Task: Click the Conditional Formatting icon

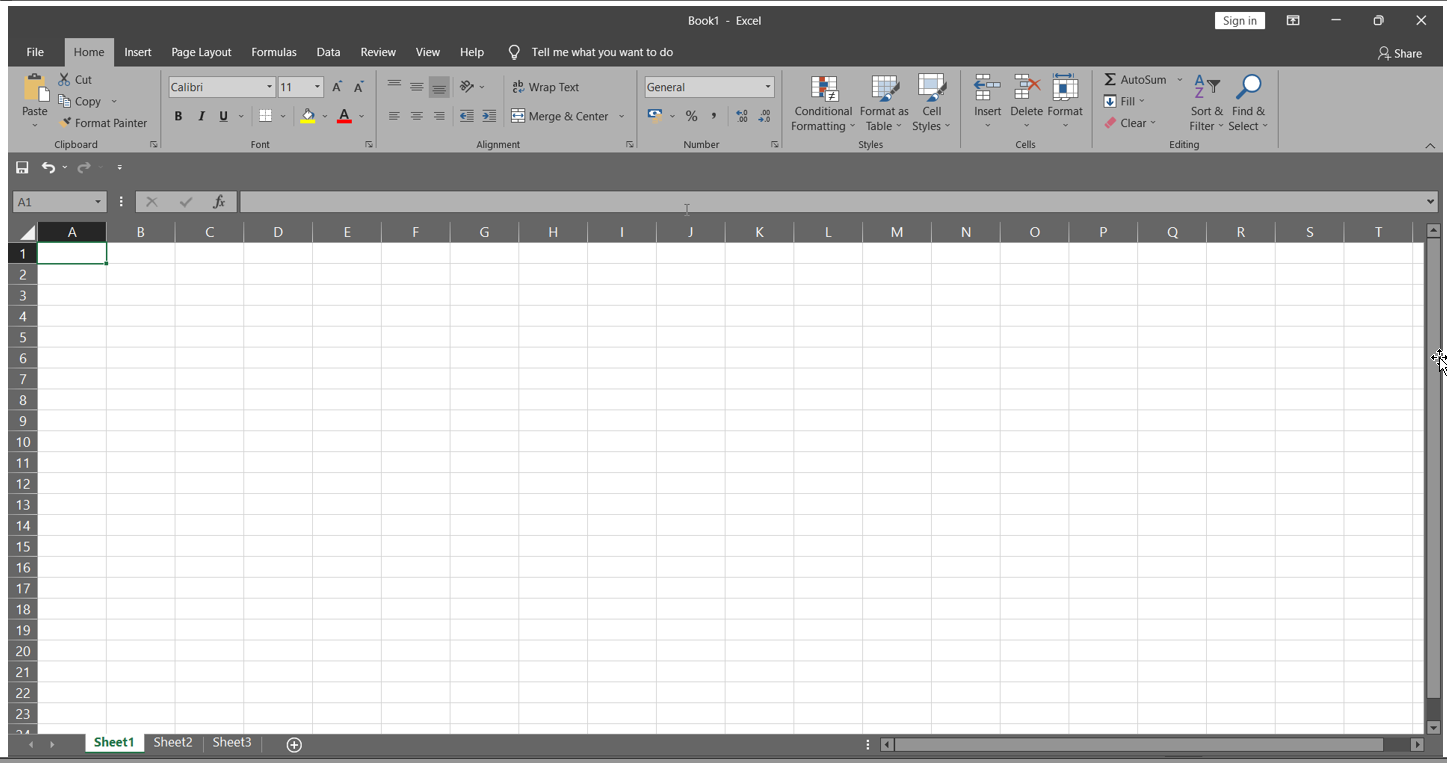Action: [x=824, y=89]
